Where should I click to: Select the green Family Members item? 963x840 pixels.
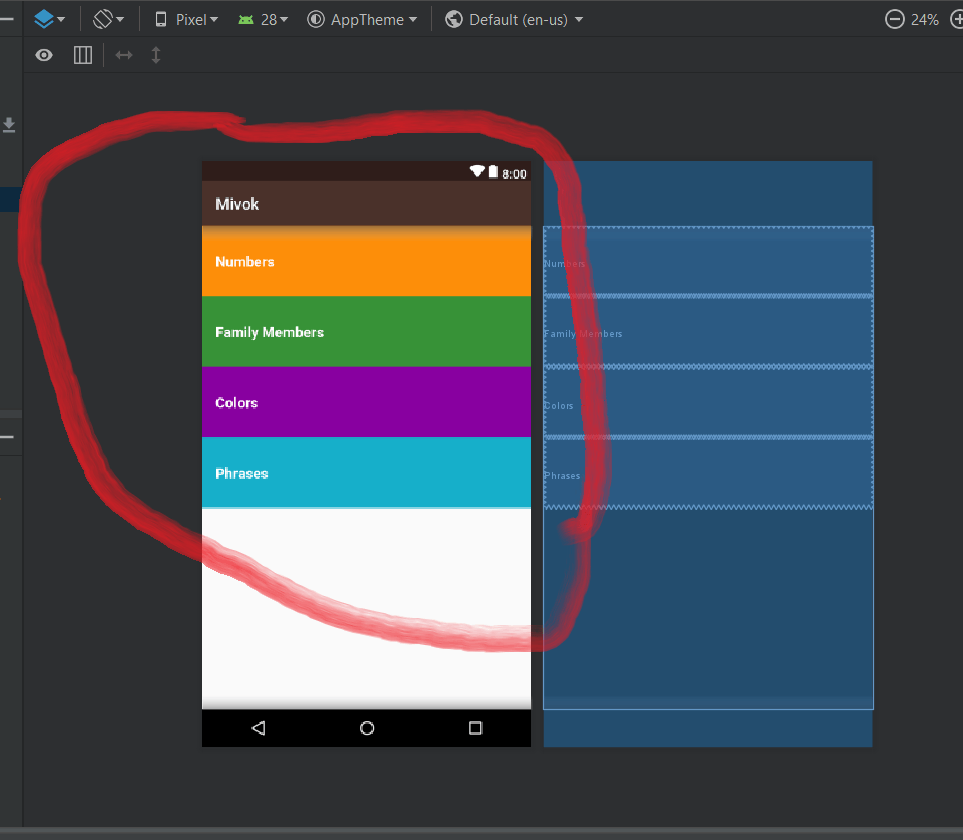point(366,332)
